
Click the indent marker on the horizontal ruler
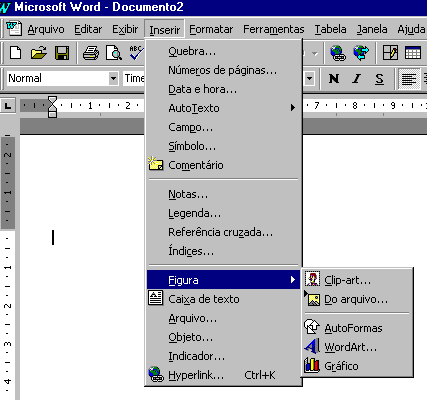(52, 107)
